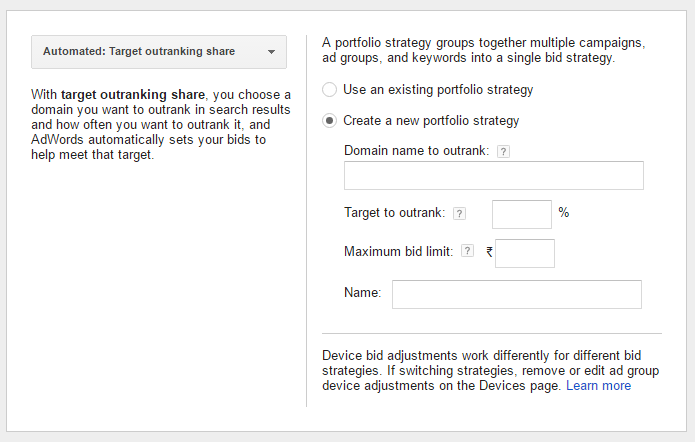Image resolution: width=695 pixels, height=442 pixels.
Task: Focus the Maximum bid limit amount field
Action: (525, 254)
